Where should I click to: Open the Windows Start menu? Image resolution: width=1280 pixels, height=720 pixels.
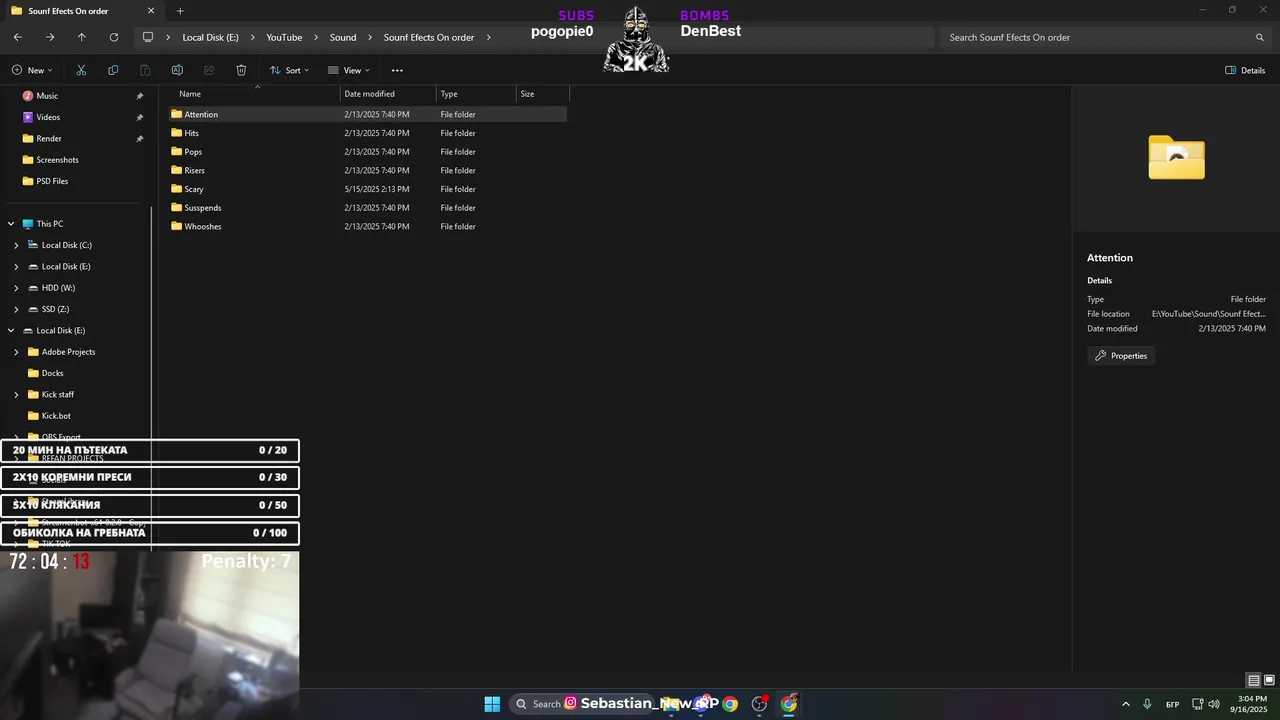tap(492, 704)
